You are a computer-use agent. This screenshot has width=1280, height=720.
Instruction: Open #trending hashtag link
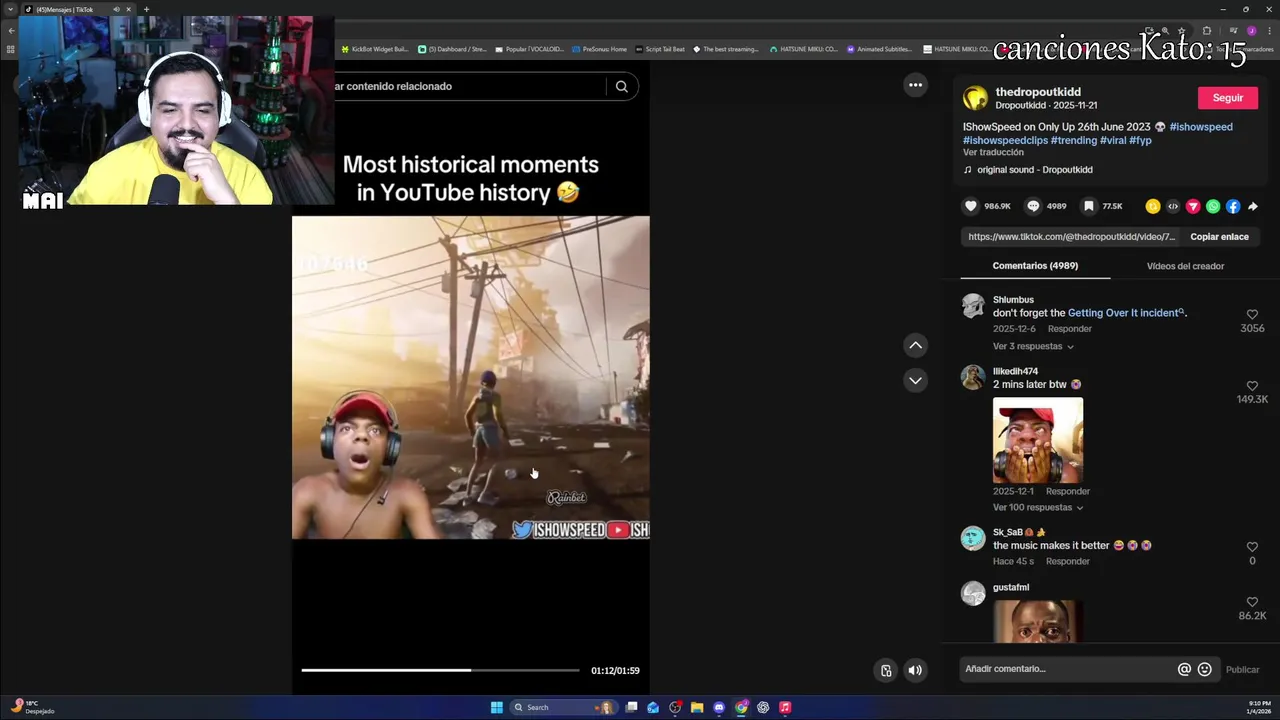pos(1074,140)
